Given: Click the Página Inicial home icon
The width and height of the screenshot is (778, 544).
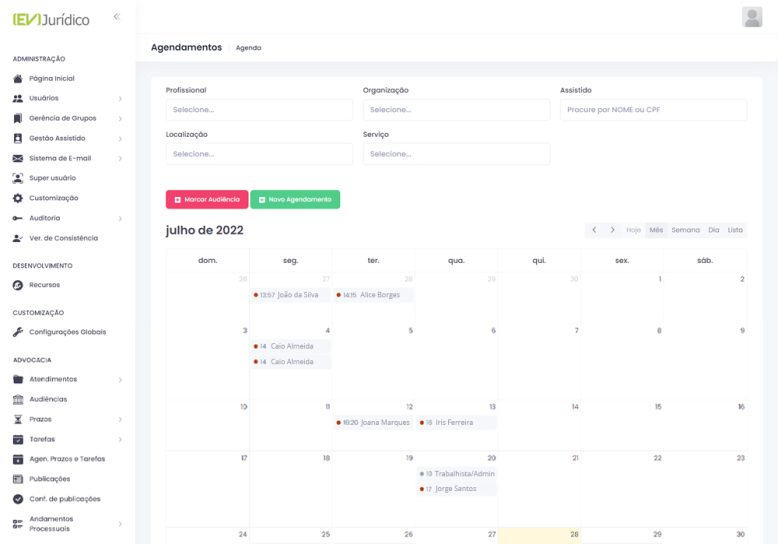Looking at the screenshot, I should tap(18, 79).
